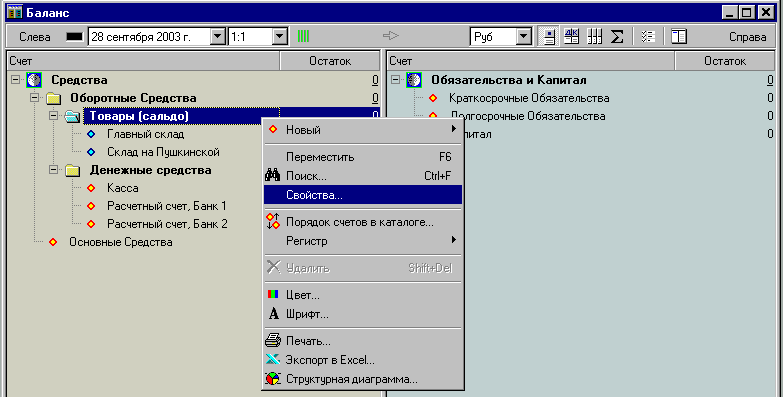Click the sigma totals toolbar icon
The image size is (783, 397).
(617, 36)
